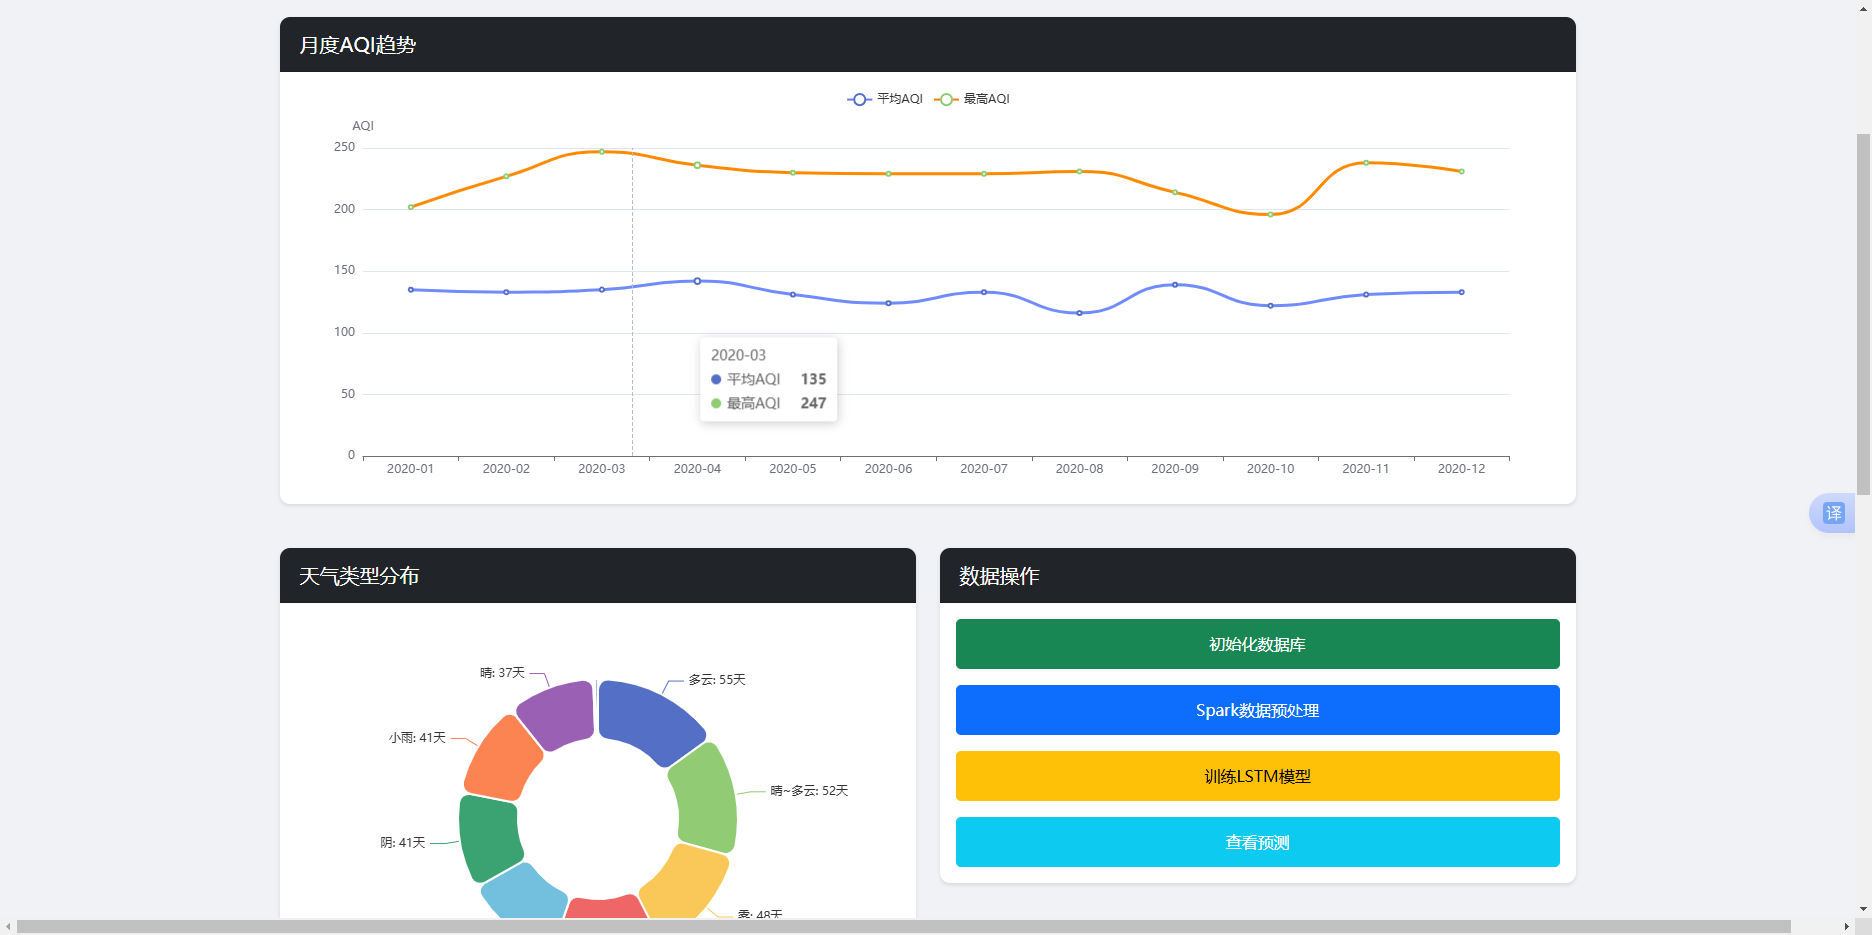
Task: Click the 阴: 41天 pie label
Action: point(403,843)
